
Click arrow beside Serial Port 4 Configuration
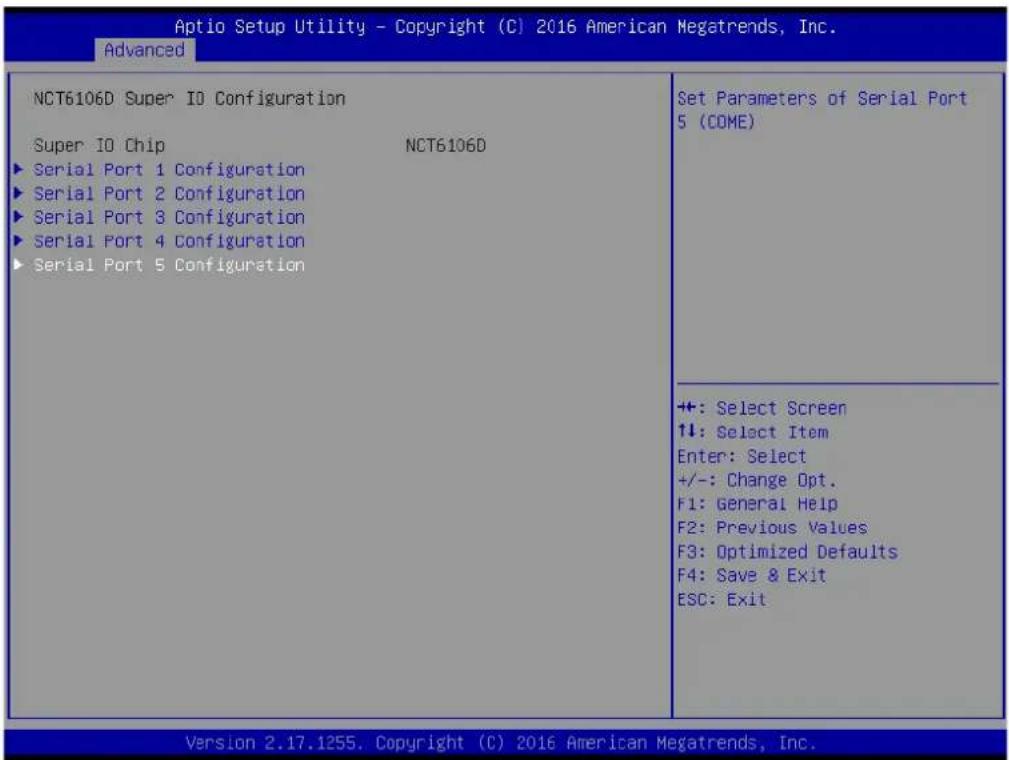point(19,241)
